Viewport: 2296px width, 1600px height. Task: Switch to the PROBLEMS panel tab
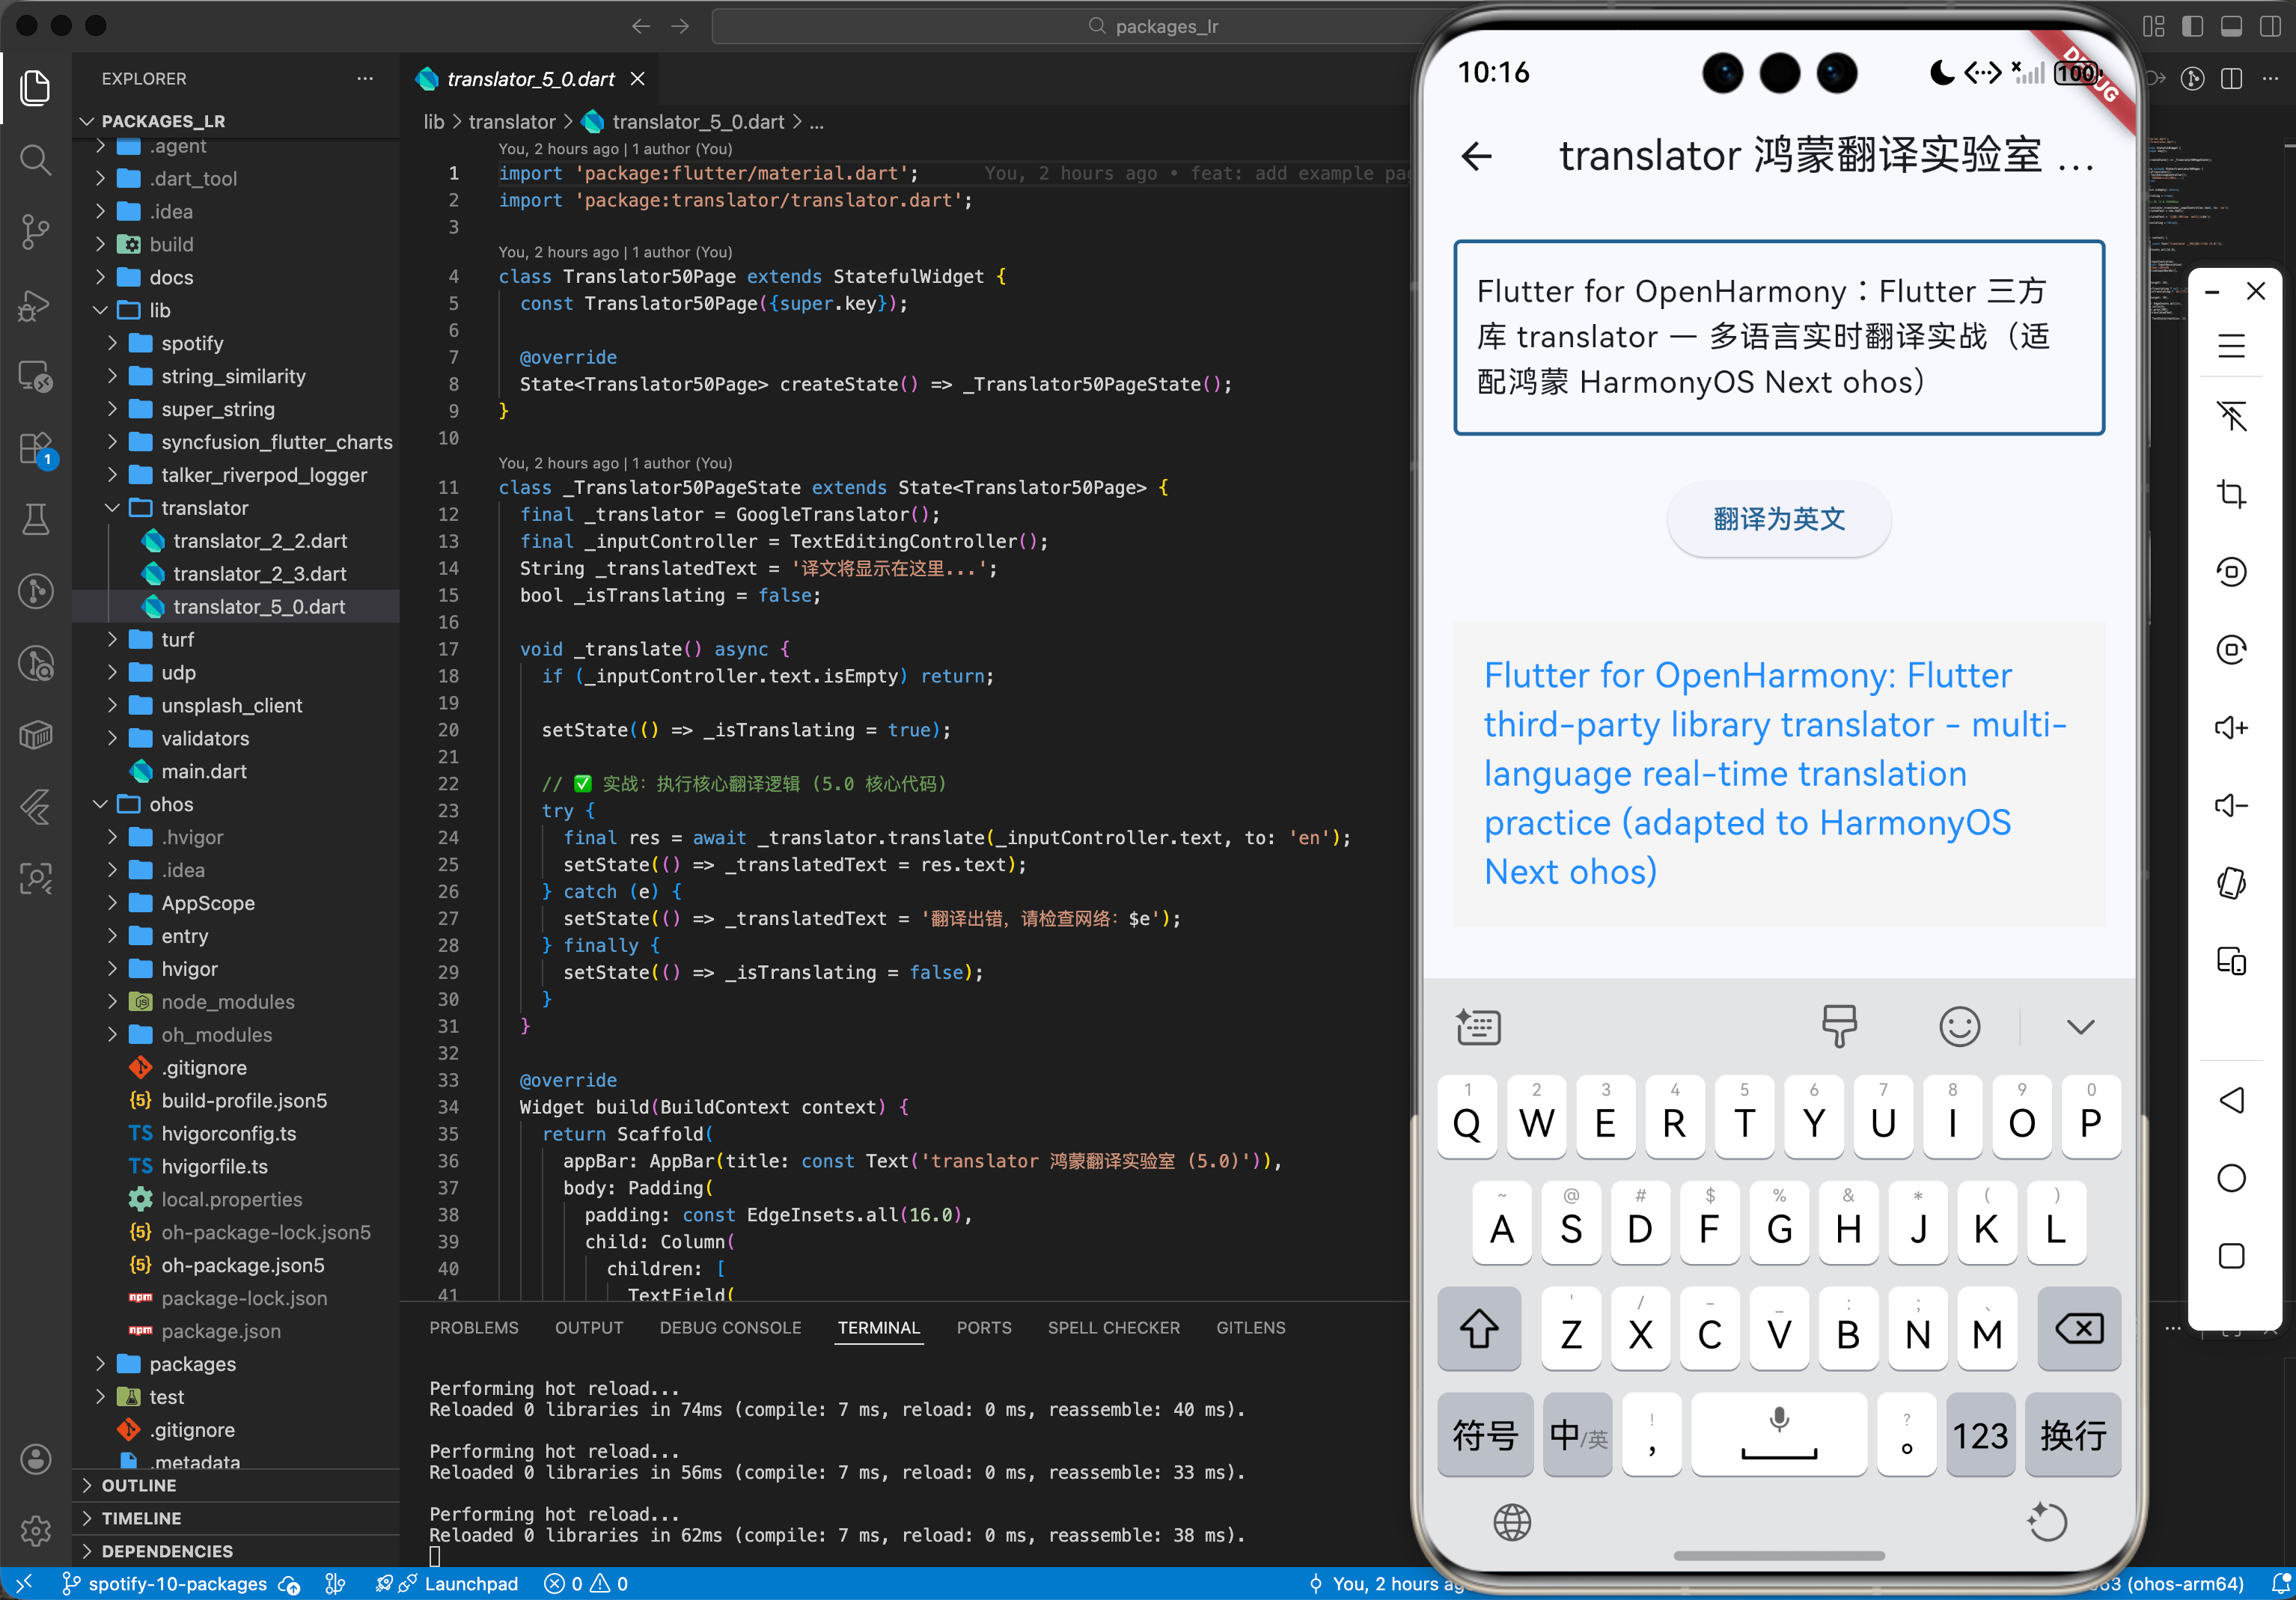[474, 1327]
